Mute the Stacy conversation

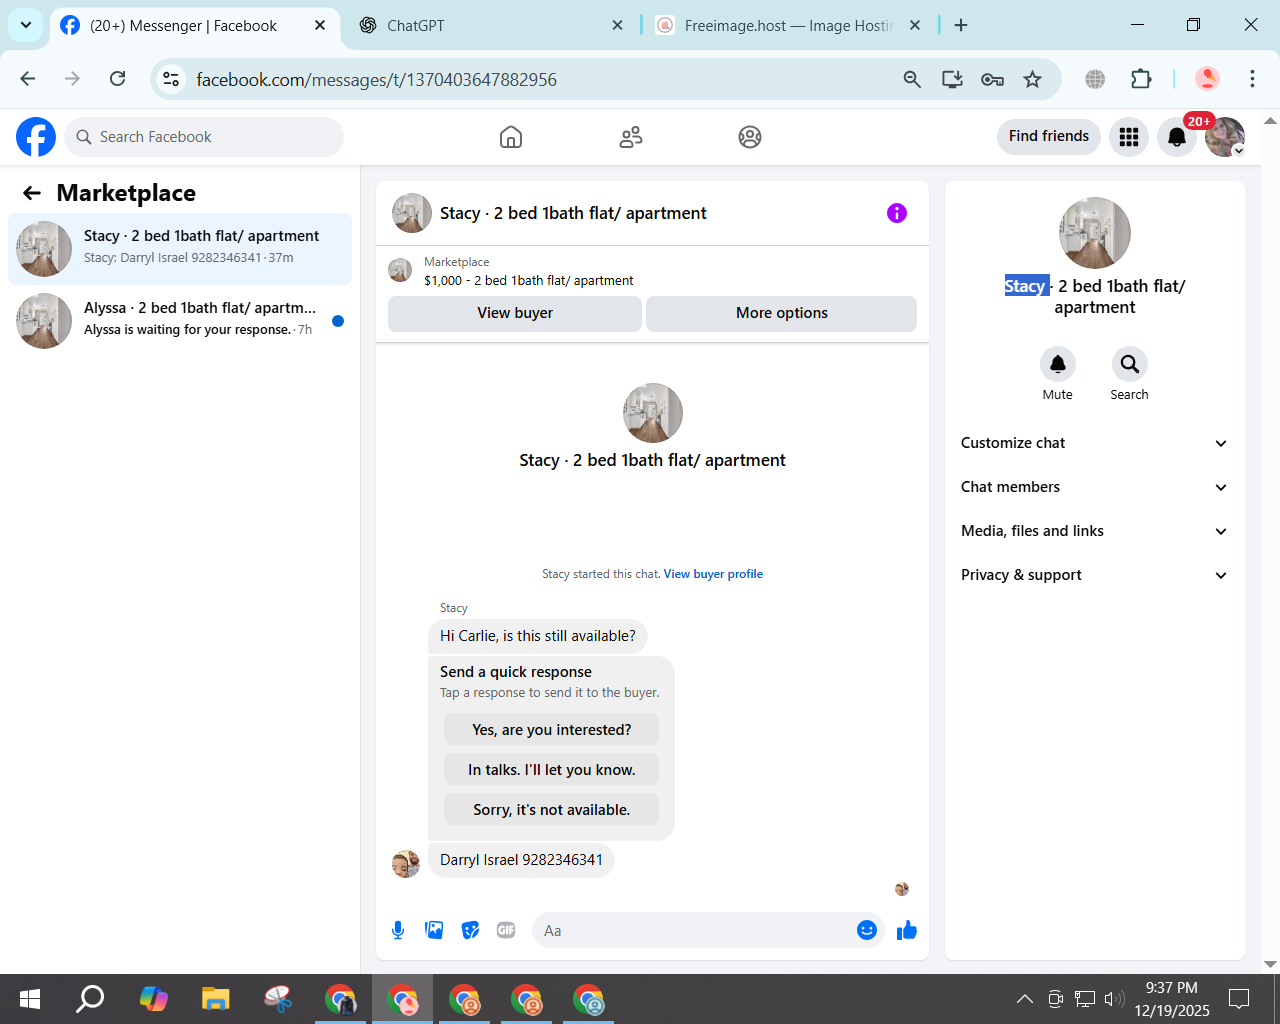coord(1058,364)
